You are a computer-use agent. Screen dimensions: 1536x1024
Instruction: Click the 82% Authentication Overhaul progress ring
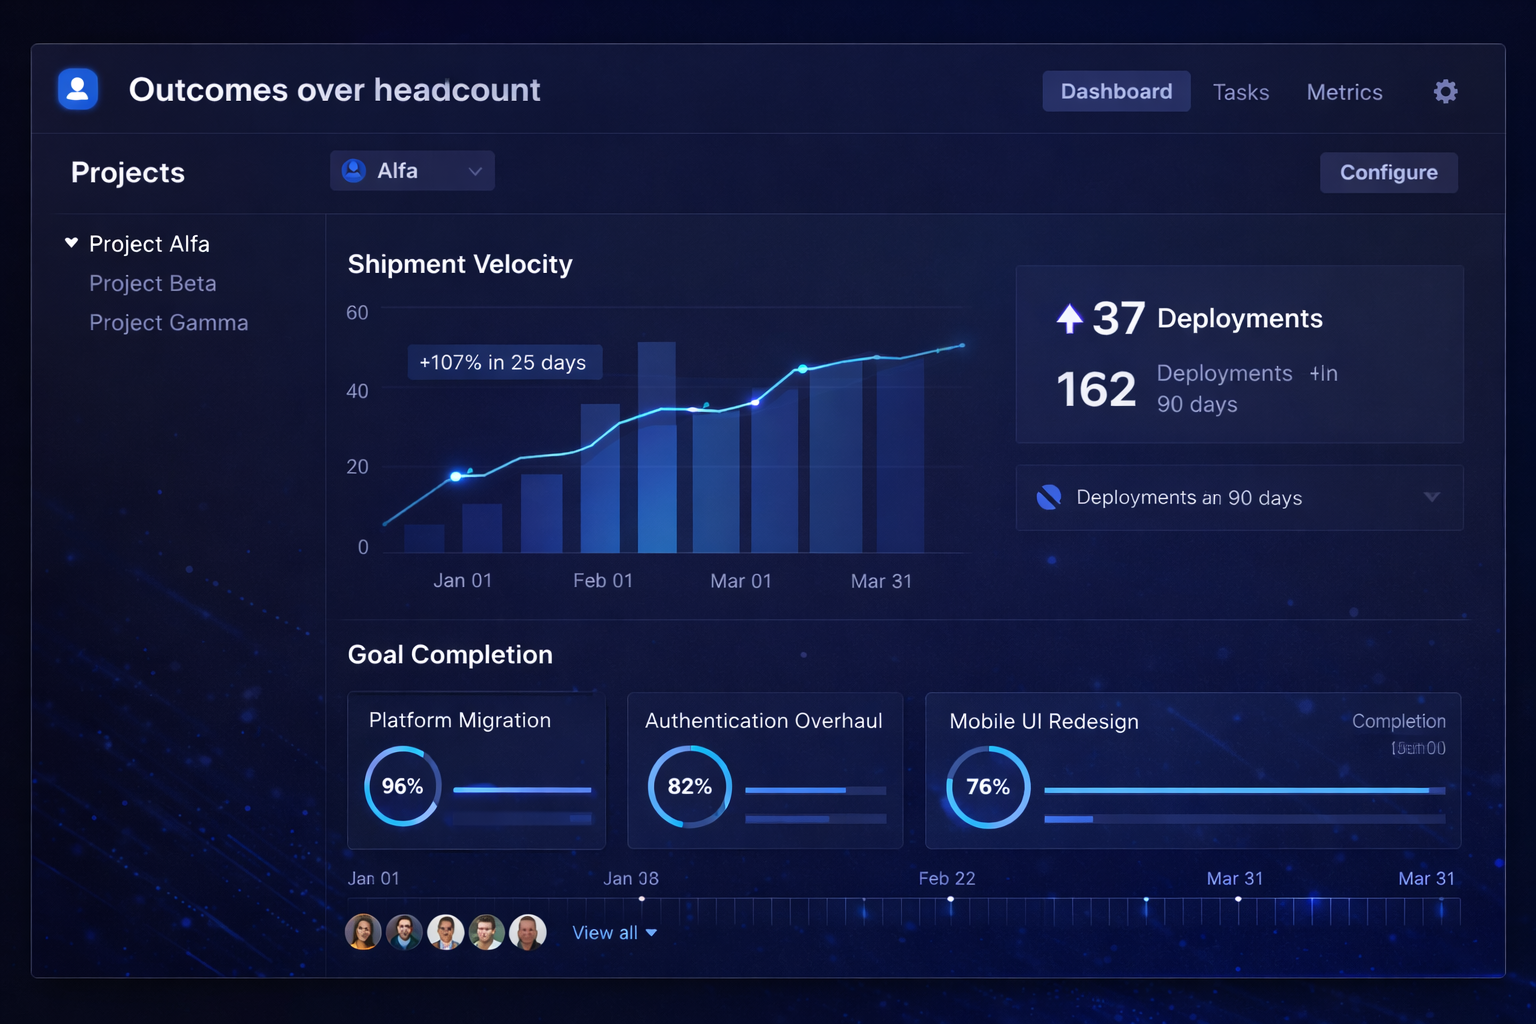pyautogui.click(x=689, y=786)
